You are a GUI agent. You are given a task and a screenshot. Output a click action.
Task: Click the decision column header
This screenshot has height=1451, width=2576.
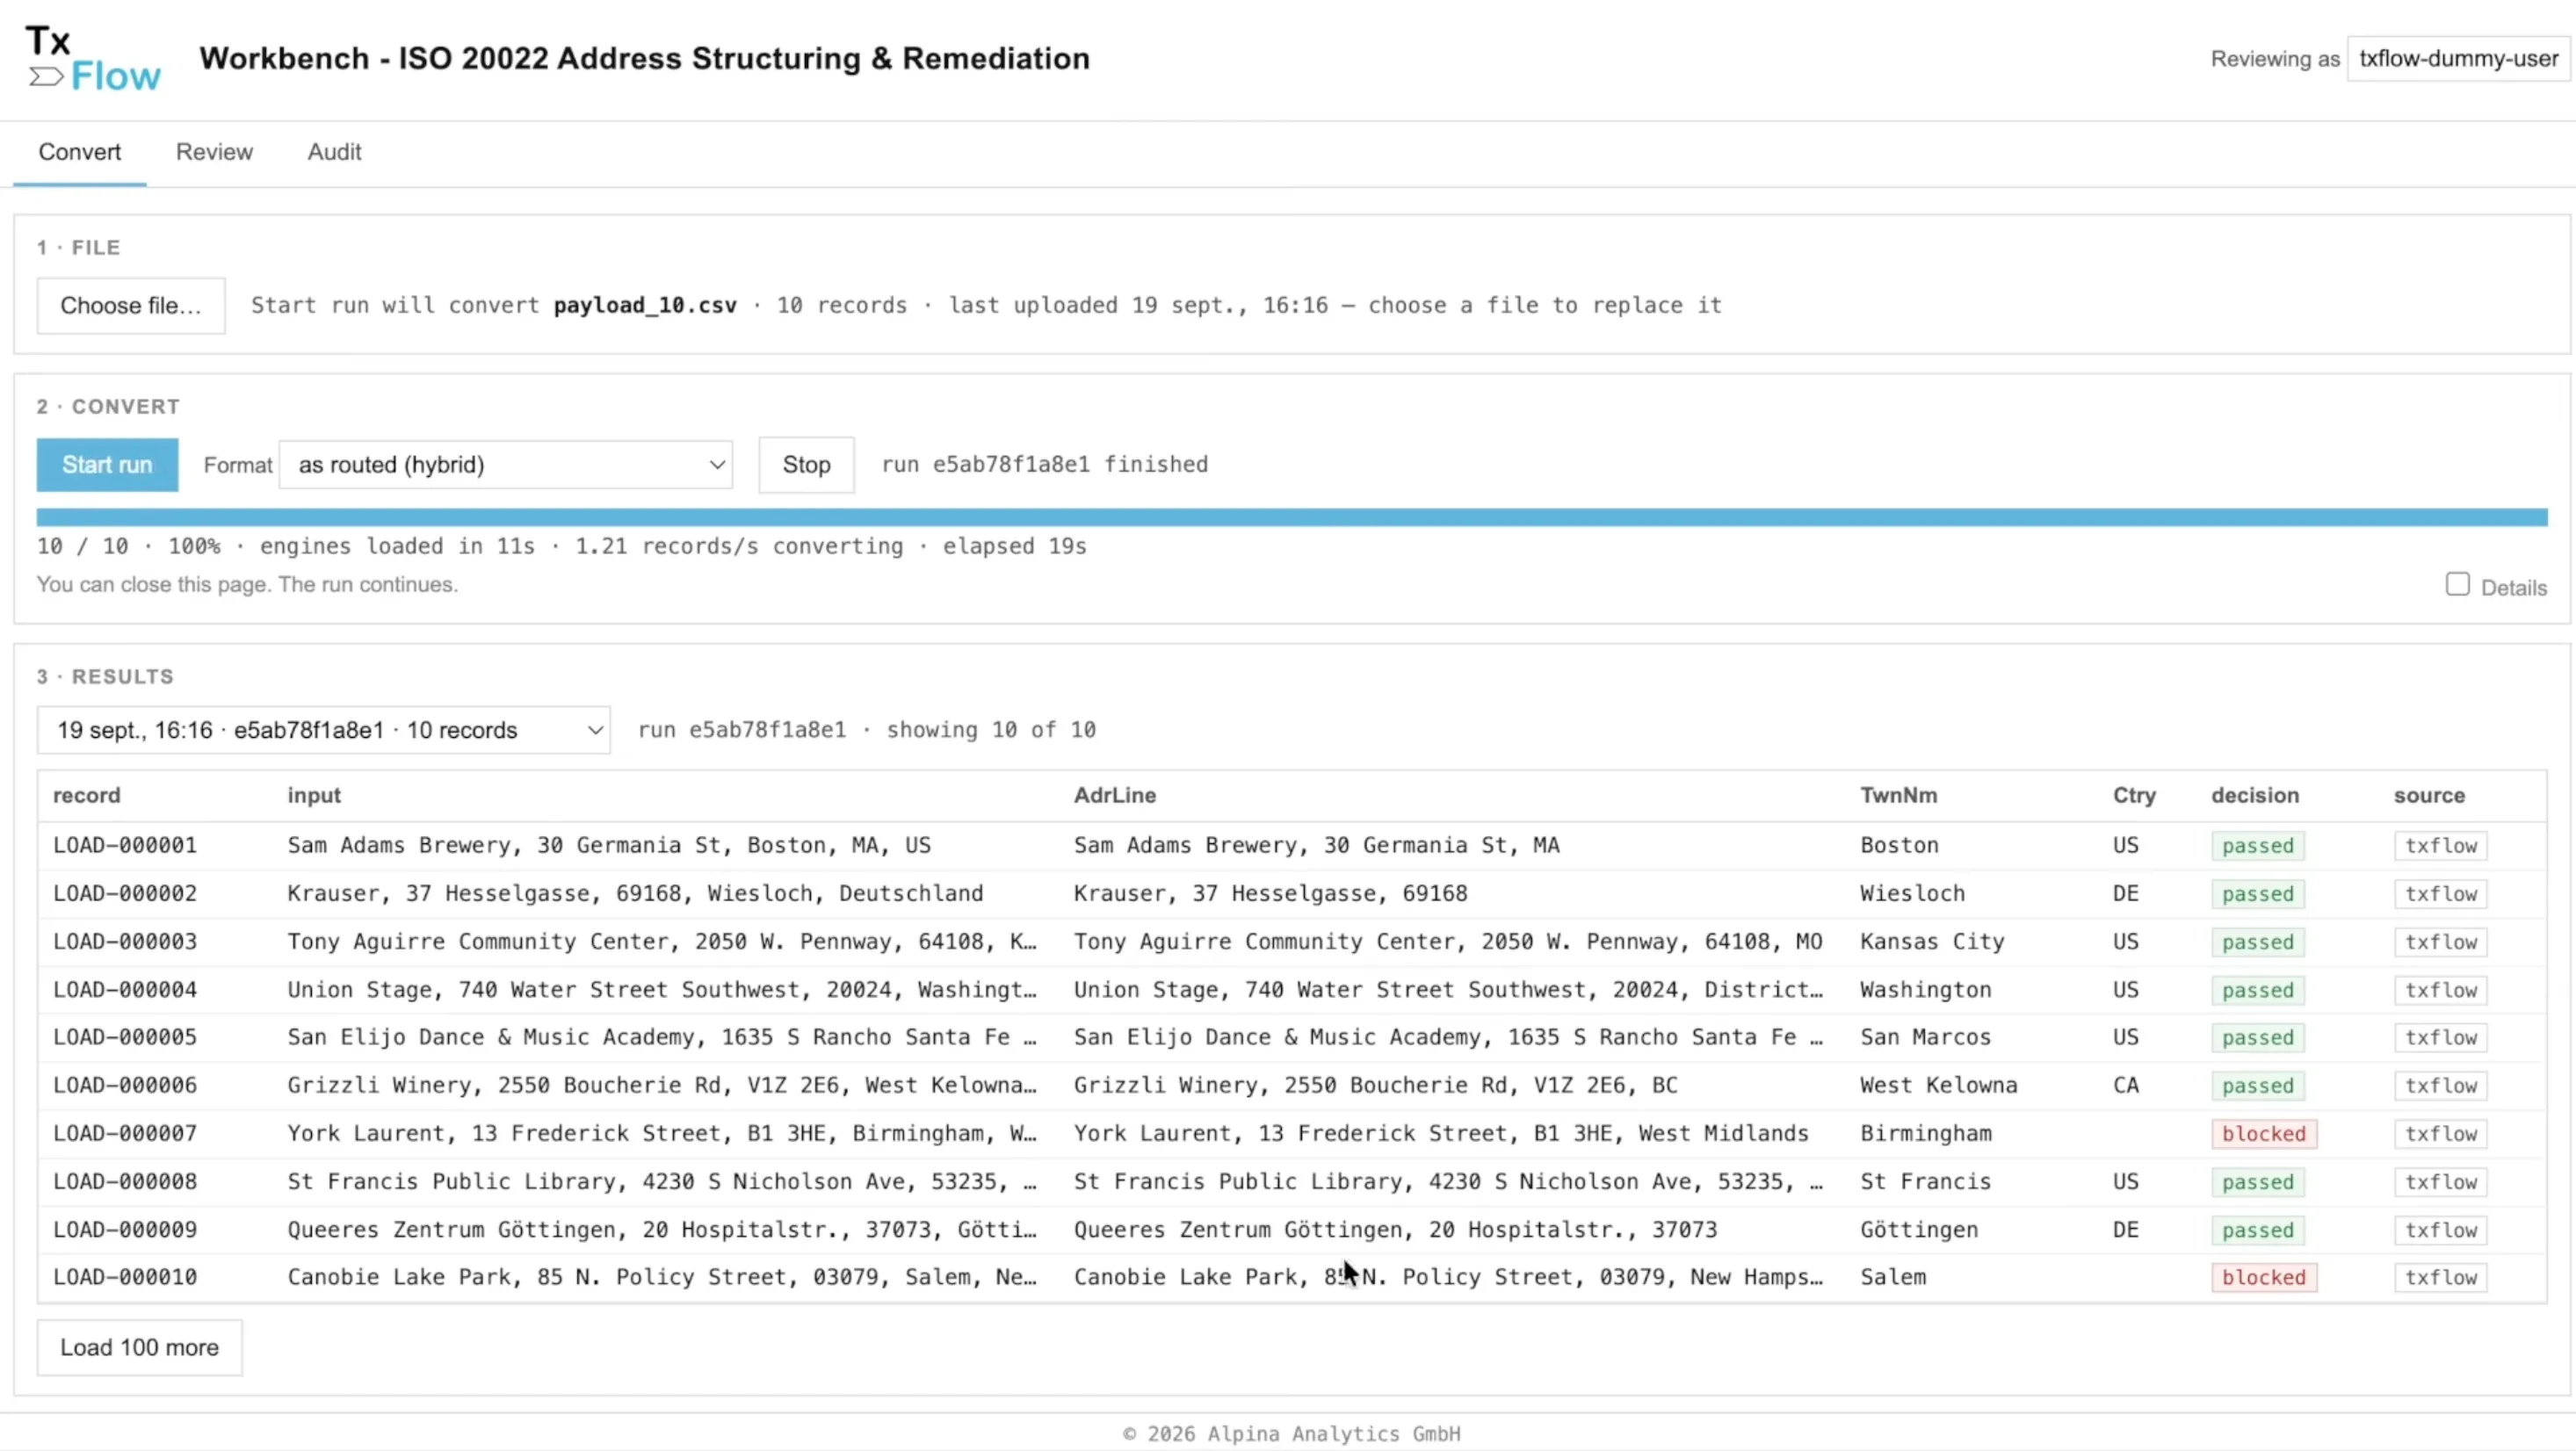coord(2255,795)
